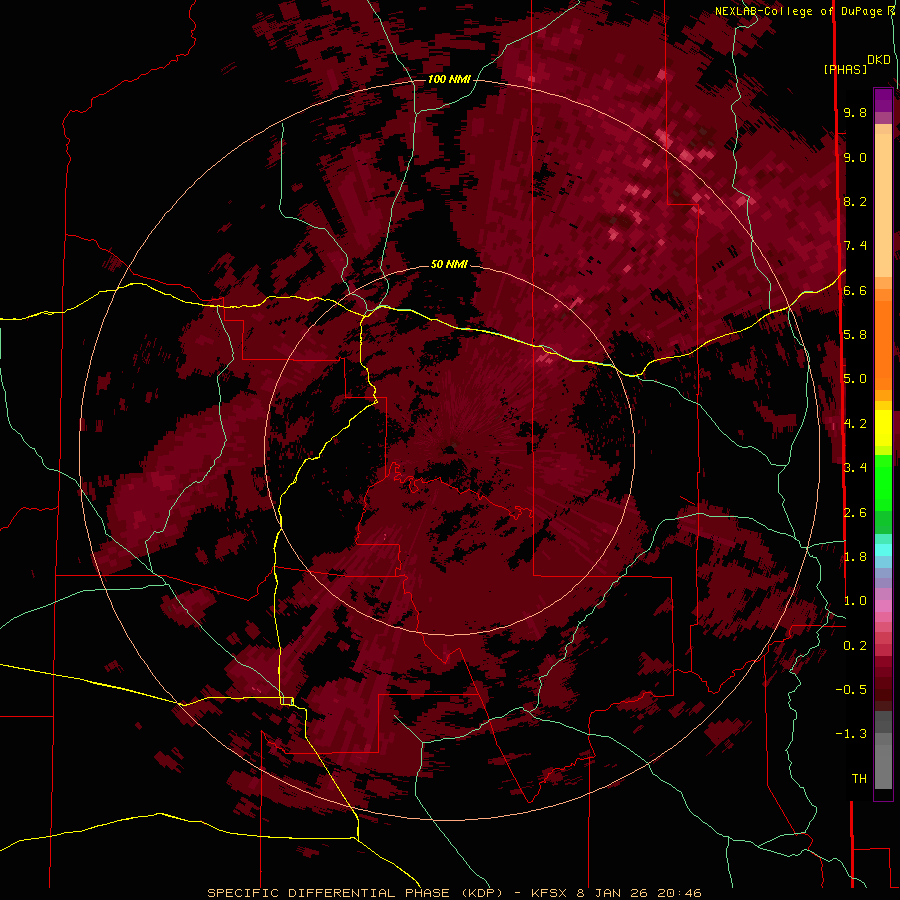Click the [PHAS] units label
Viewport: 900px width, 900px height.
tap(845, 69)
